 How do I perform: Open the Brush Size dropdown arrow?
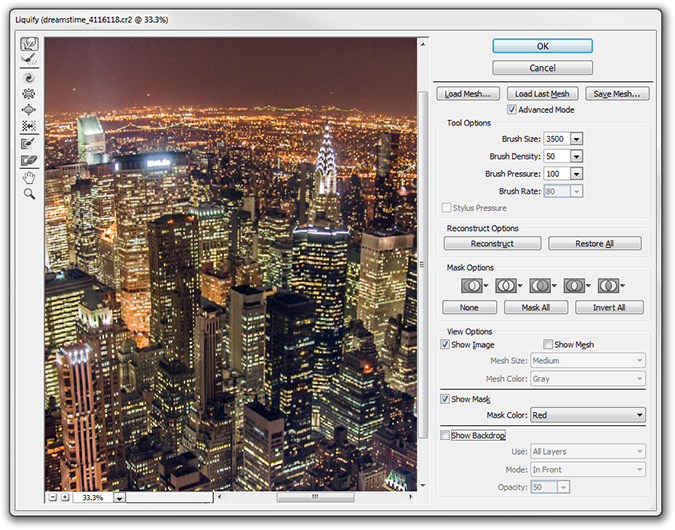[577, 139]
